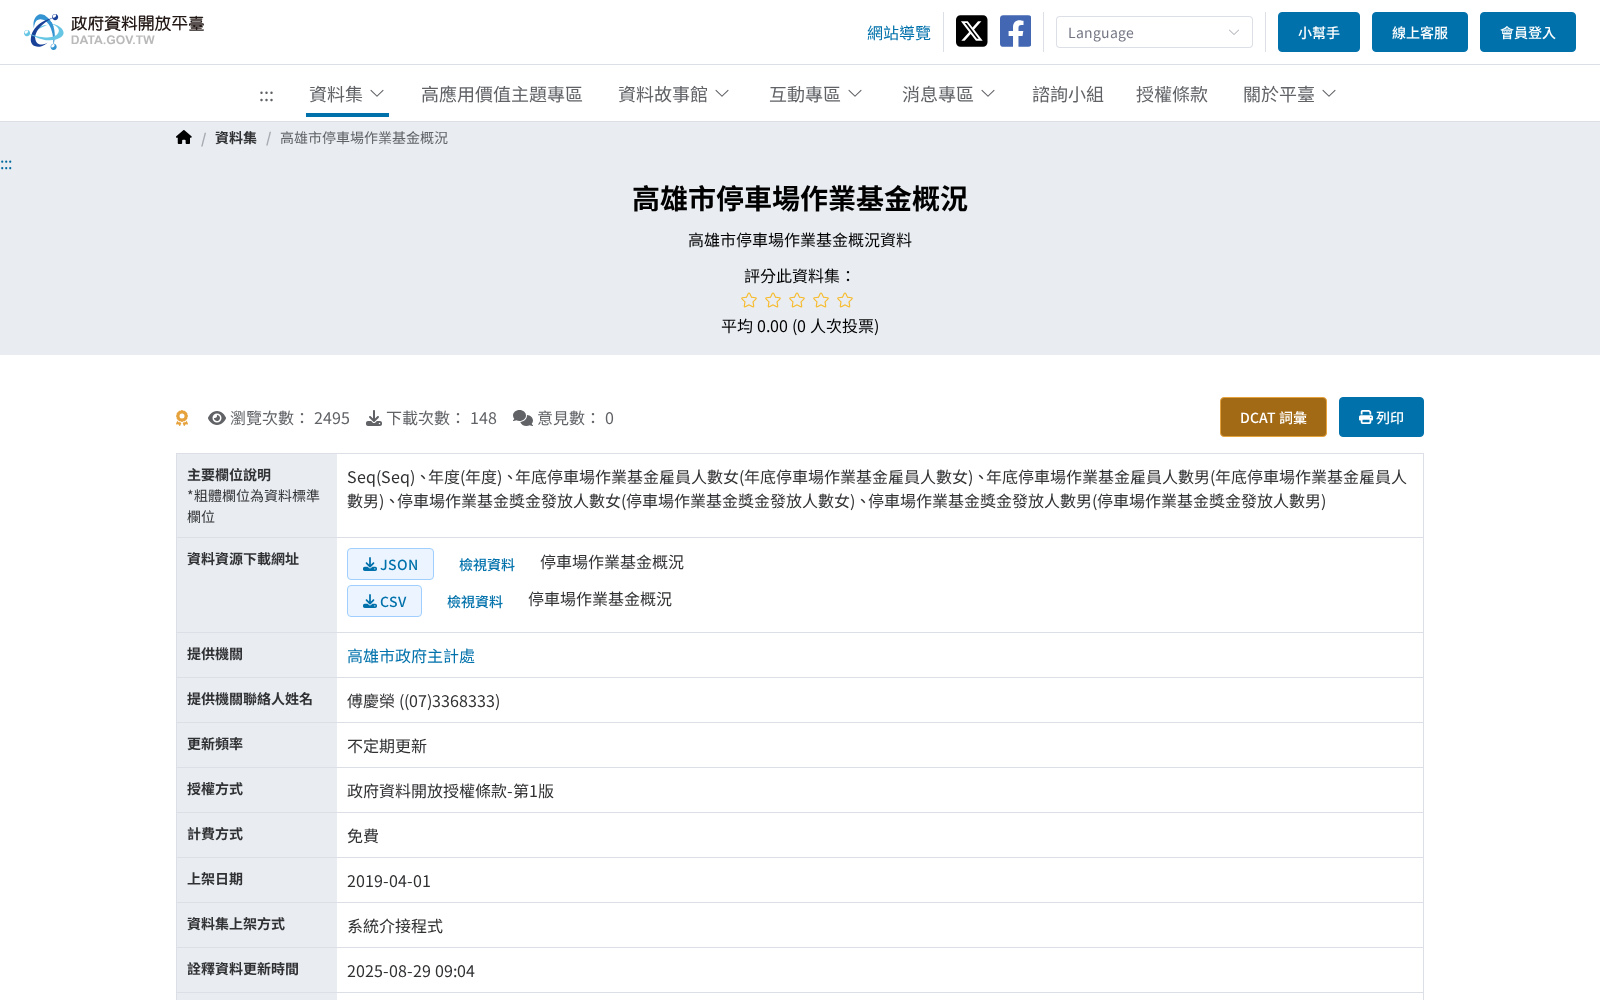The image size is (1600, 1000).
Task: Open 授權條款 menu item
Action: coord(1172,94)
